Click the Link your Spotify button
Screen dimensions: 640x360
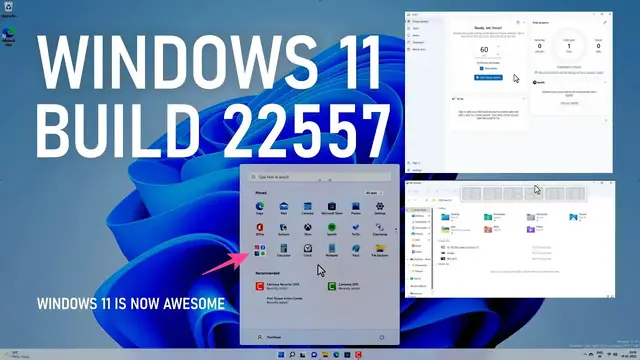569,103
